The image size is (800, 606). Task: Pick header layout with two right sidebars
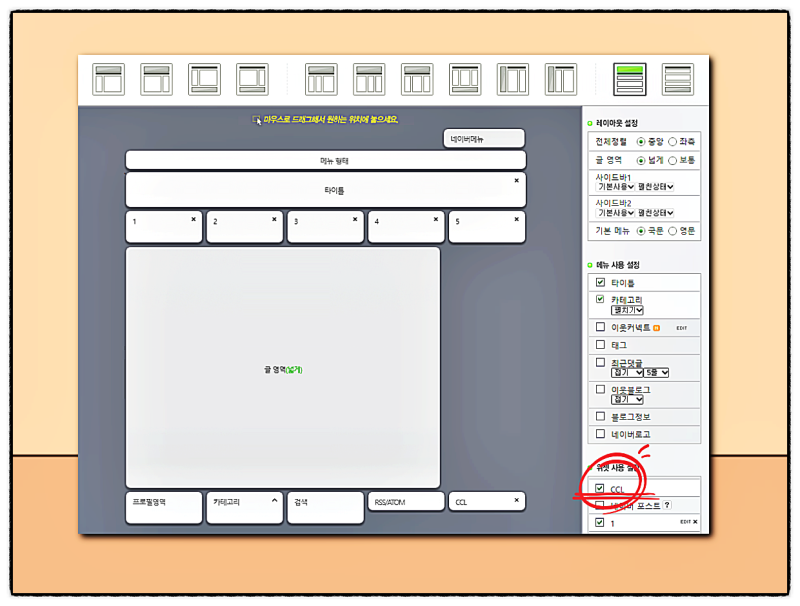(x=369, y=80)
